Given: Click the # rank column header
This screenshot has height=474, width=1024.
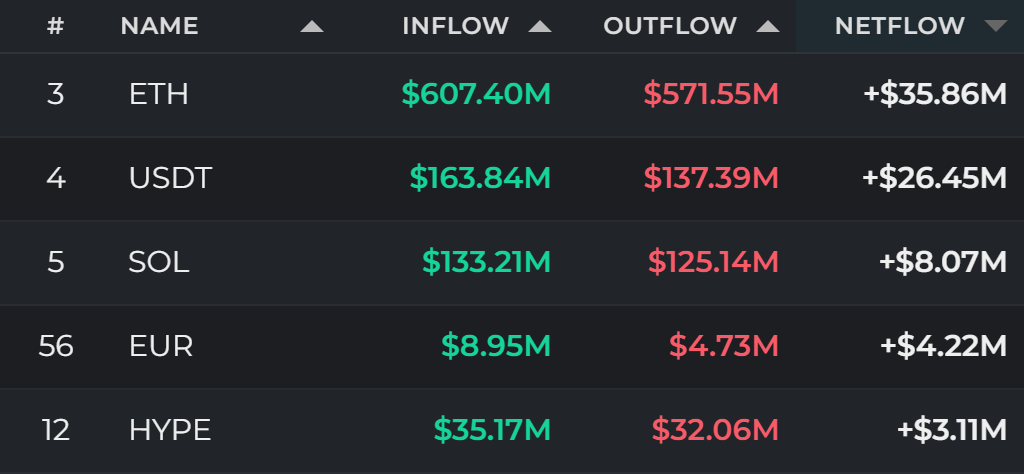Looking at the screenshot, I should point(56,26).
